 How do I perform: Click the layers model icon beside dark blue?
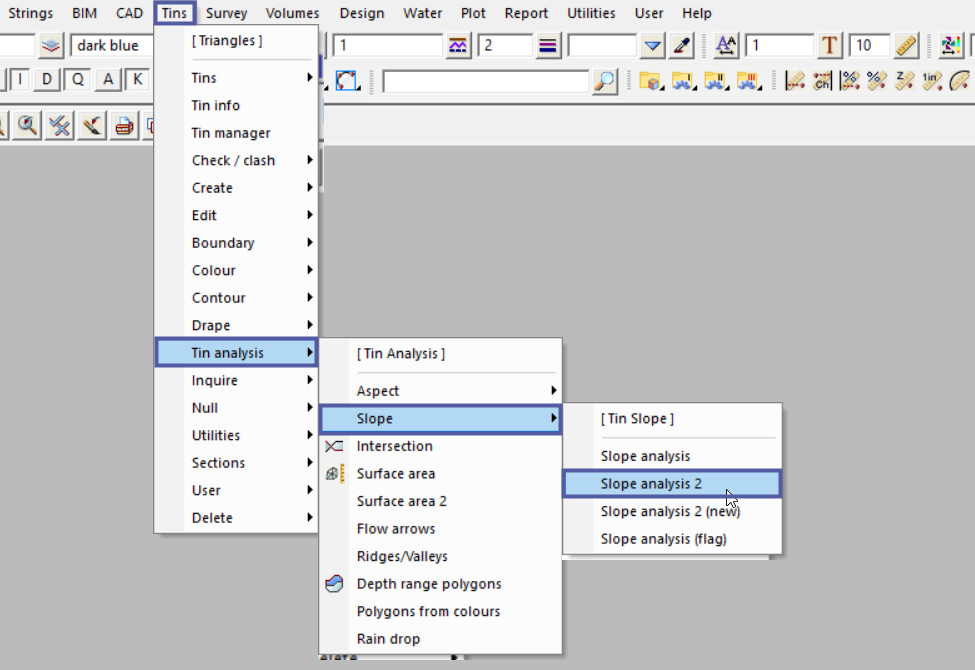52,46
